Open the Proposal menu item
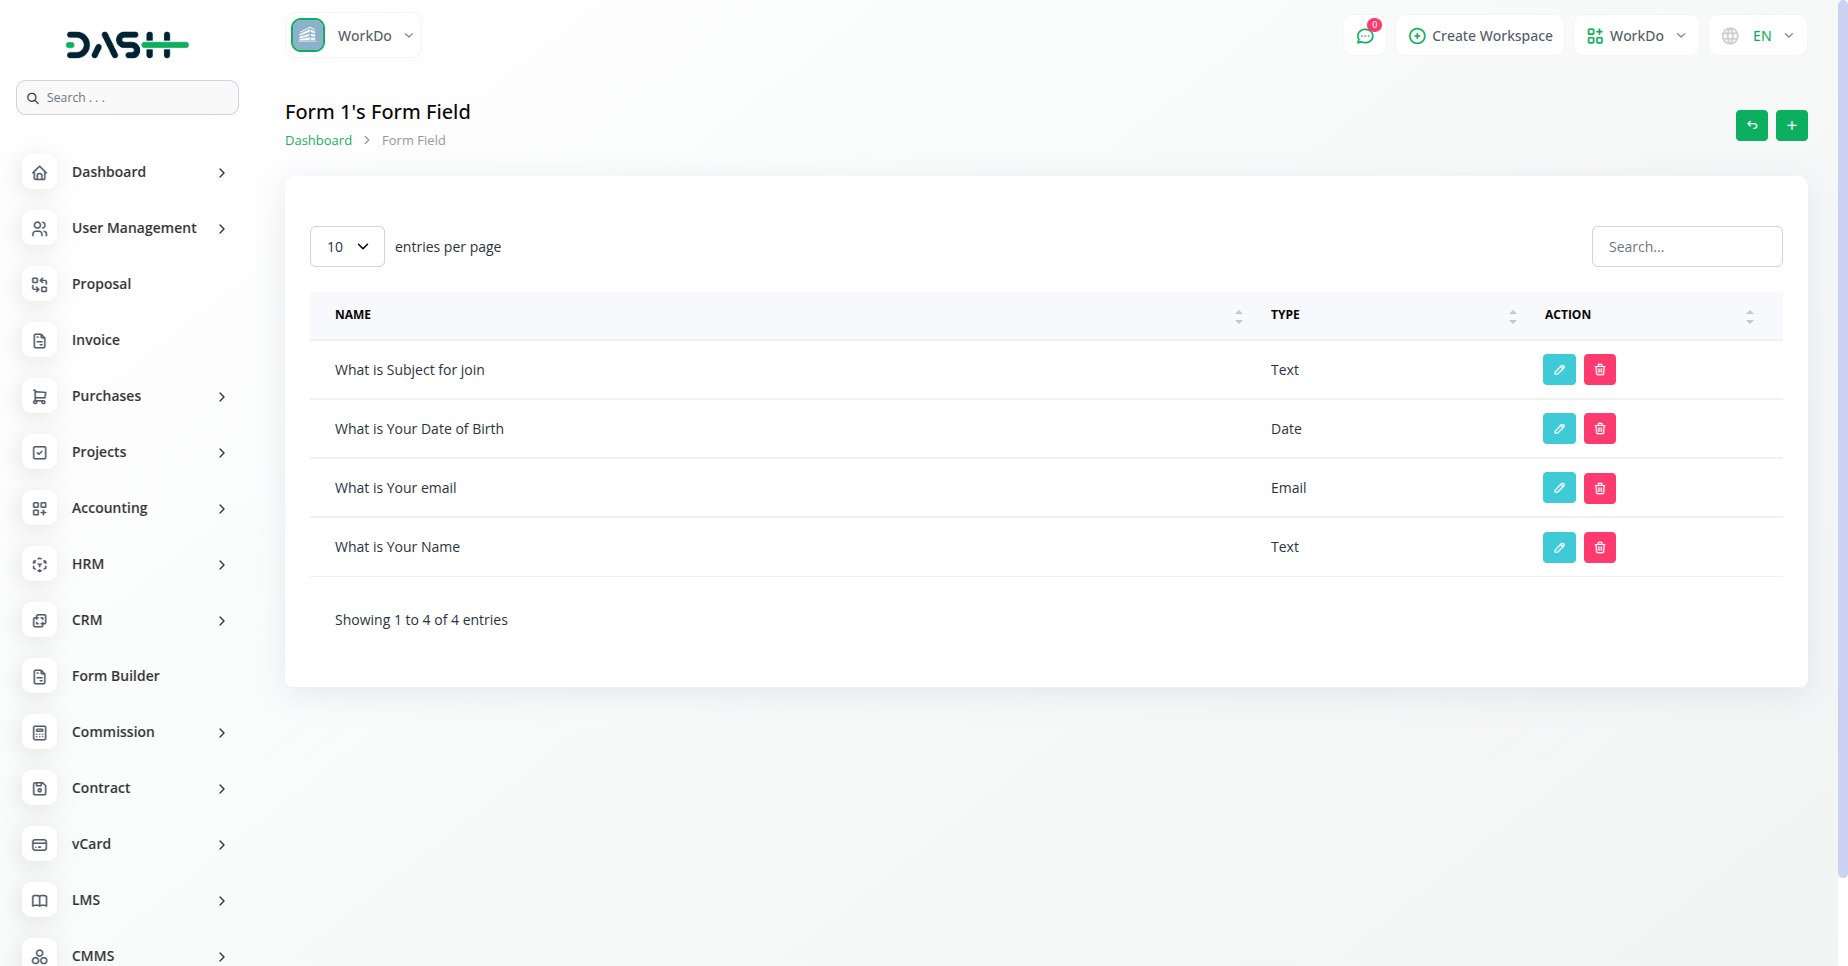Screen dimensions: 1848x966 click(x=101, y=284)
